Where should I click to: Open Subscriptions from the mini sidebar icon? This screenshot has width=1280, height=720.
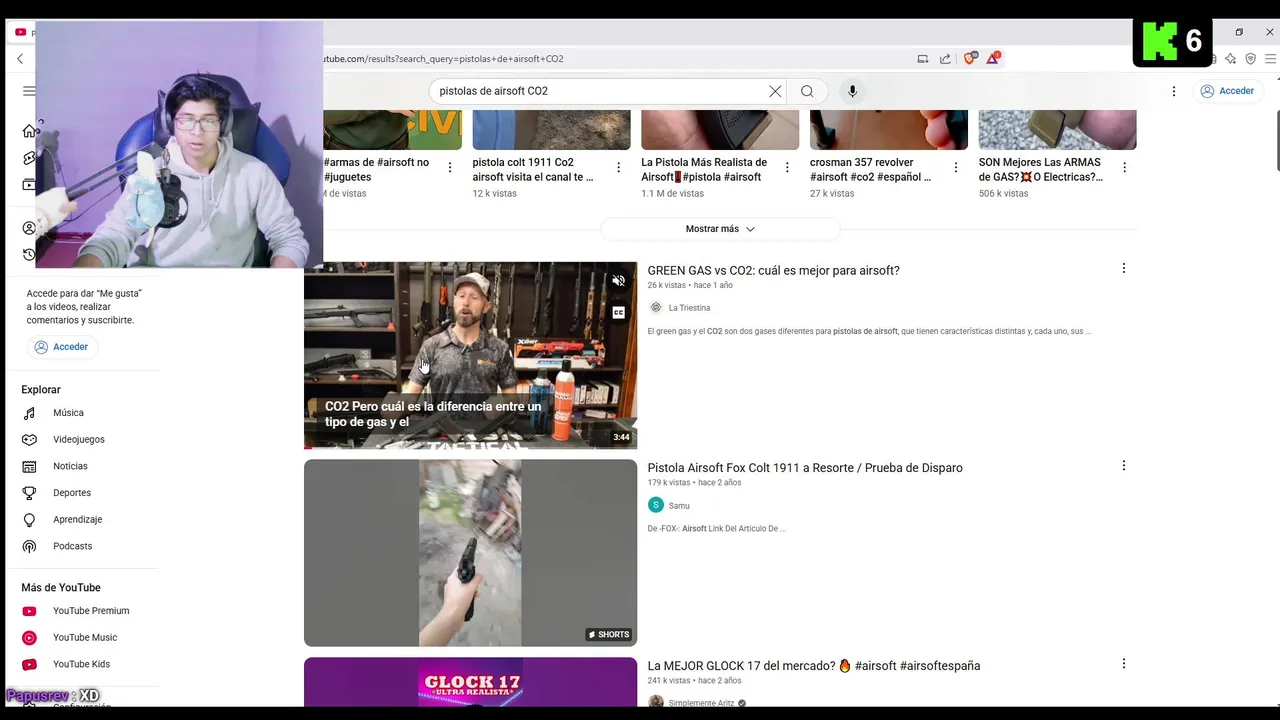(29, 185)
